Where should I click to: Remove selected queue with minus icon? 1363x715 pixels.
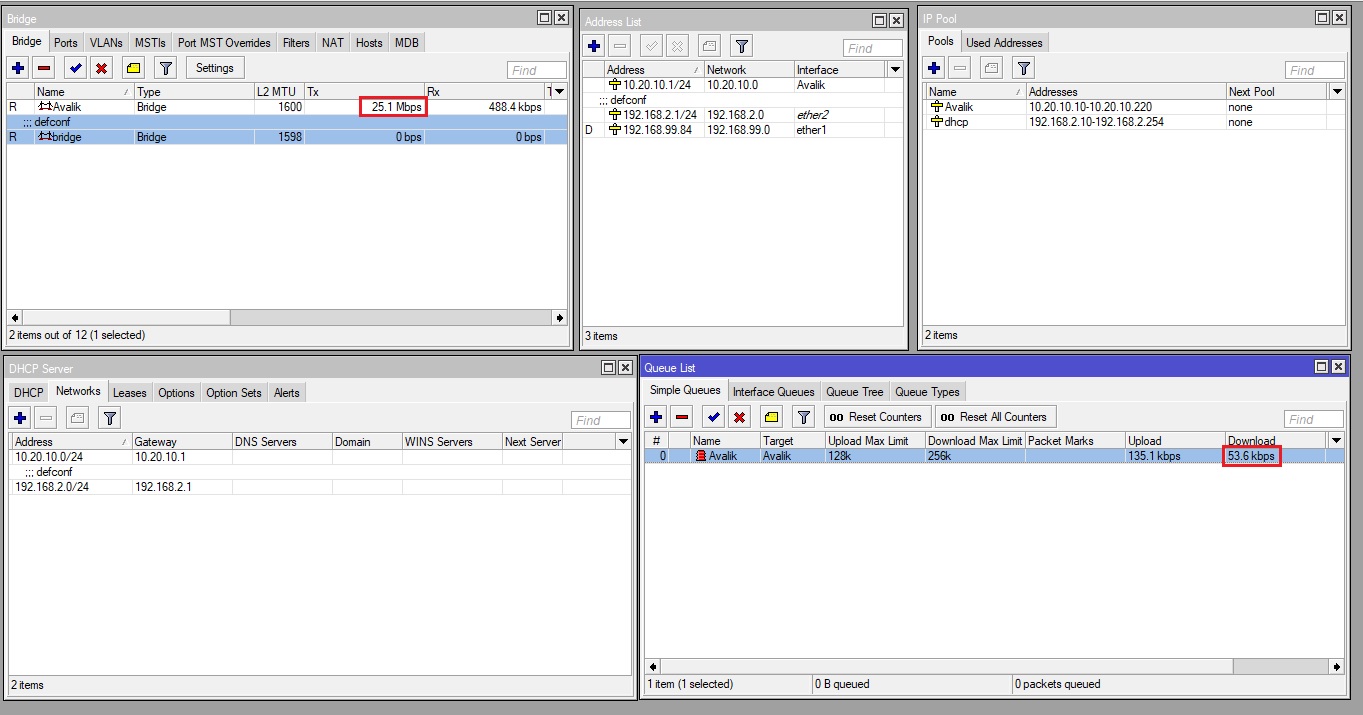pos(682,417)
